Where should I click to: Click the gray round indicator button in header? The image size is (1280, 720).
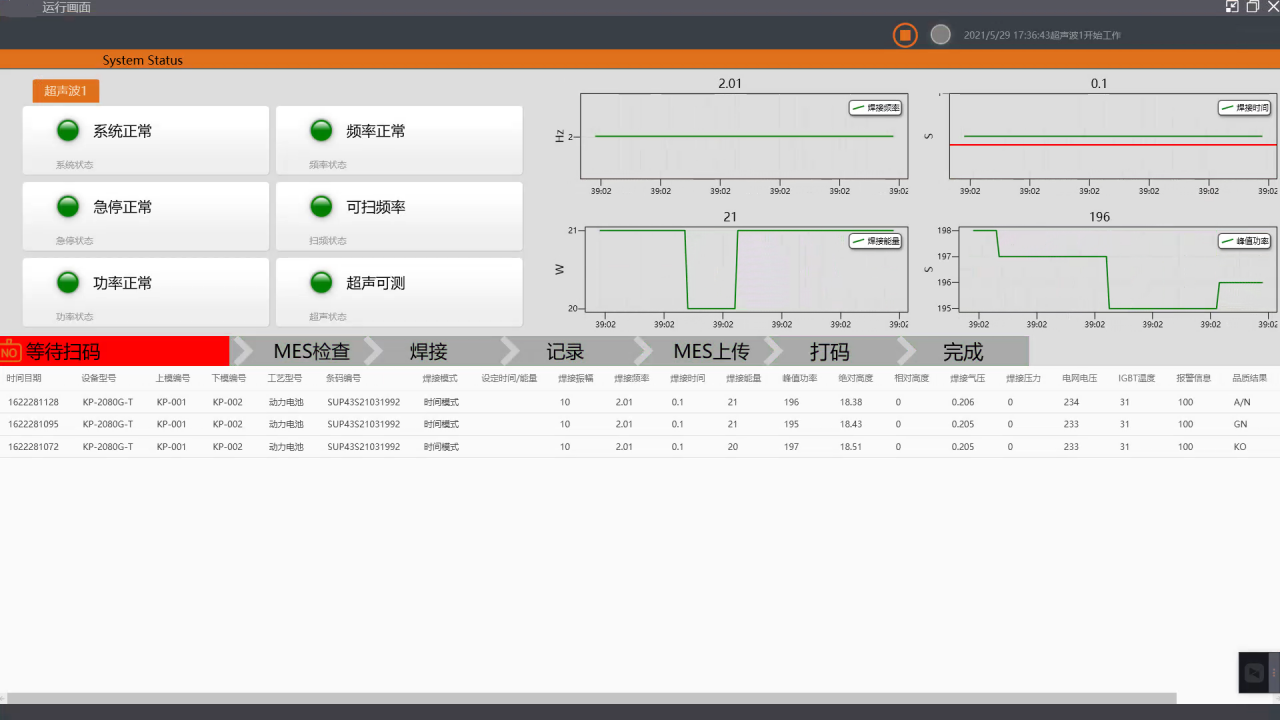(x=940, y=34)
